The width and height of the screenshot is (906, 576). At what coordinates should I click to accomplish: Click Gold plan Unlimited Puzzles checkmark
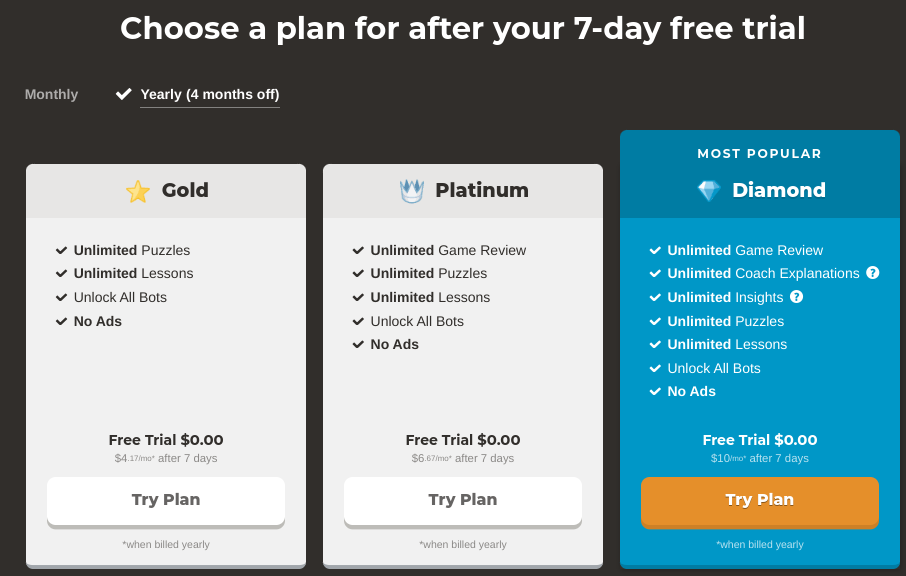[x=61, y=250]
